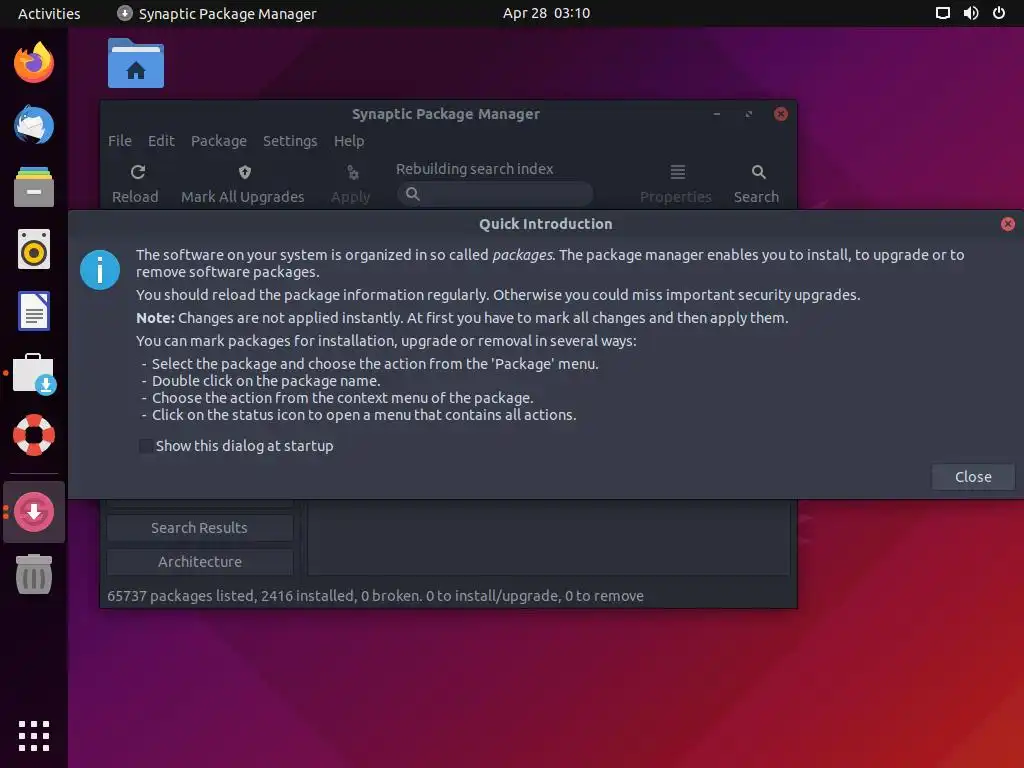This screenshot has width=1024, height=768.
Task: Click the network status icon in top bar
Action: coord(942,13)
